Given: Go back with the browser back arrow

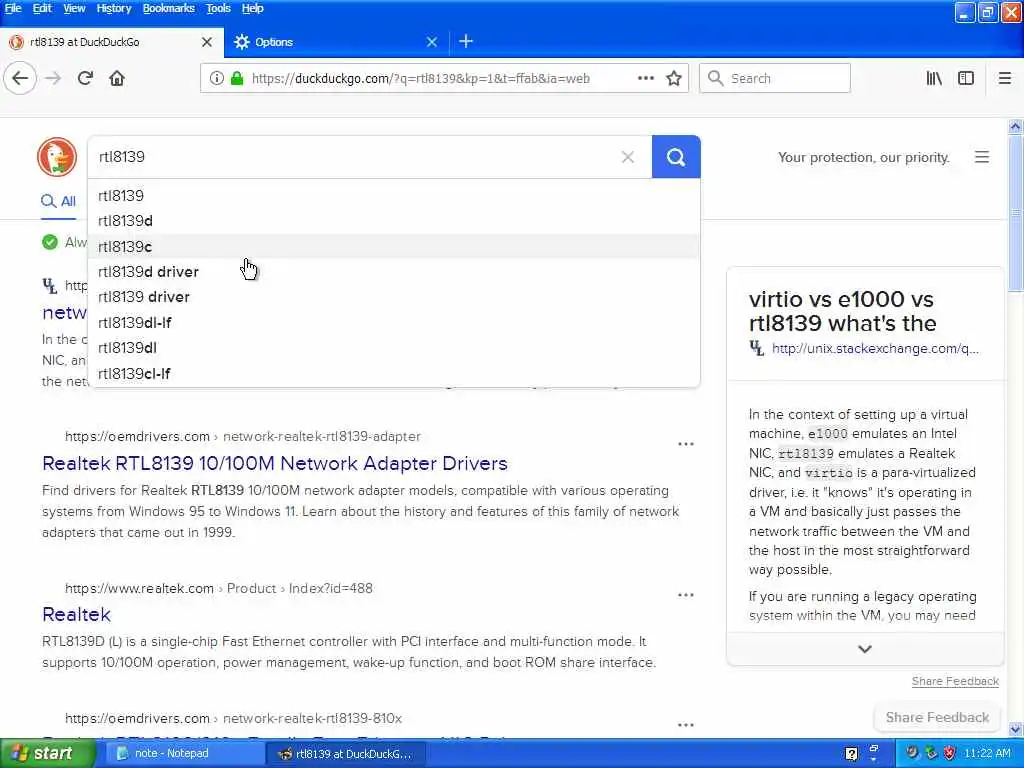Looking at the screenshot, I should pyautogui.click(x=20, y=78).
